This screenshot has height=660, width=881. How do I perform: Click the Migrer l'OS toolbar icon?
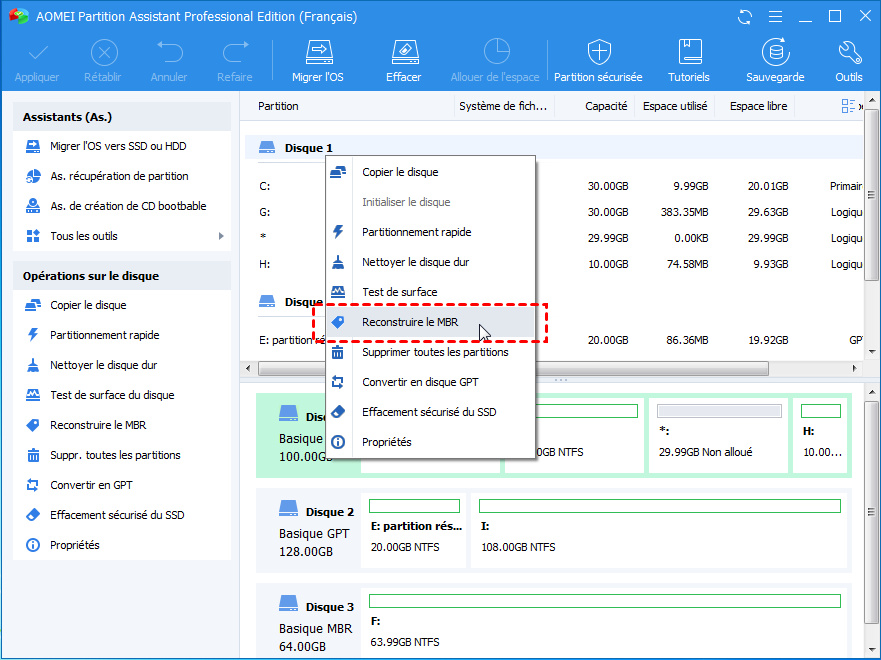point(317,60)
